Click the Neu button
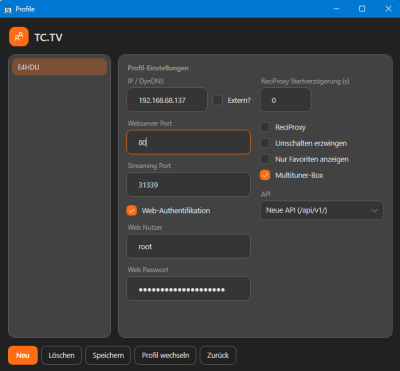400x371 pixels. (x=23, y=355)
